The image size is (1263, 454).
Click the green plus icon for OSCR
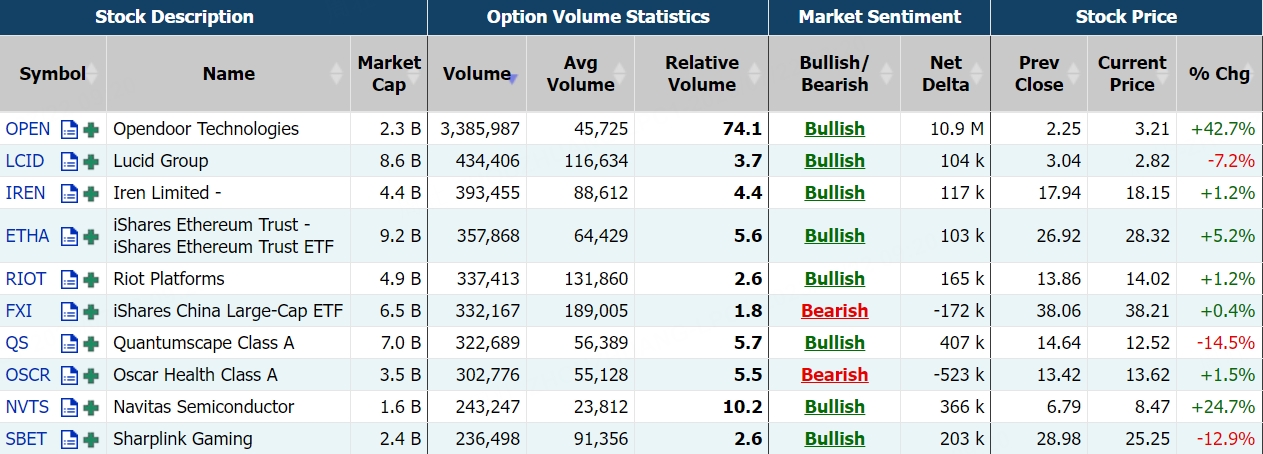91,375
